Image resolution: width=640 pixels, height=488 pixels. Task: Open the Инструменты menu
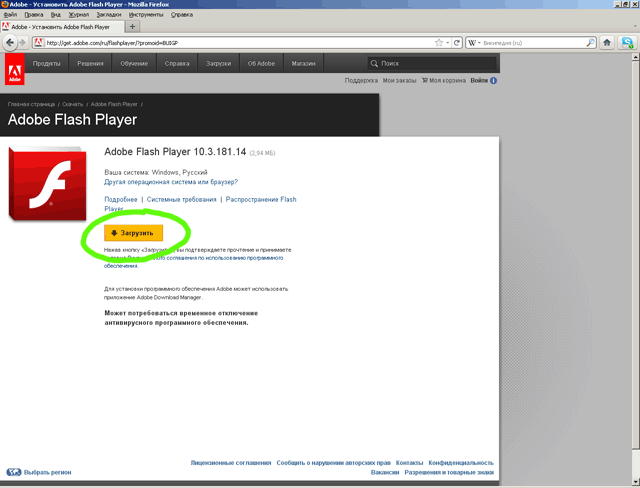[146, 16]
